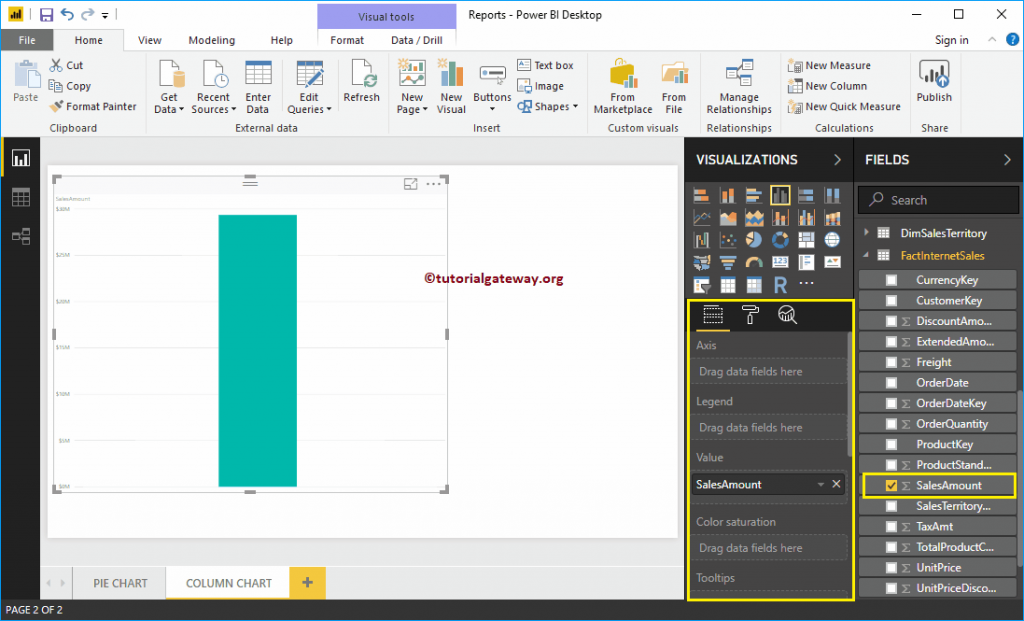This screenshot has width=1024, height=621.
Task: Expand the DimSalesTerritory table
Action: tap(867, 232)
